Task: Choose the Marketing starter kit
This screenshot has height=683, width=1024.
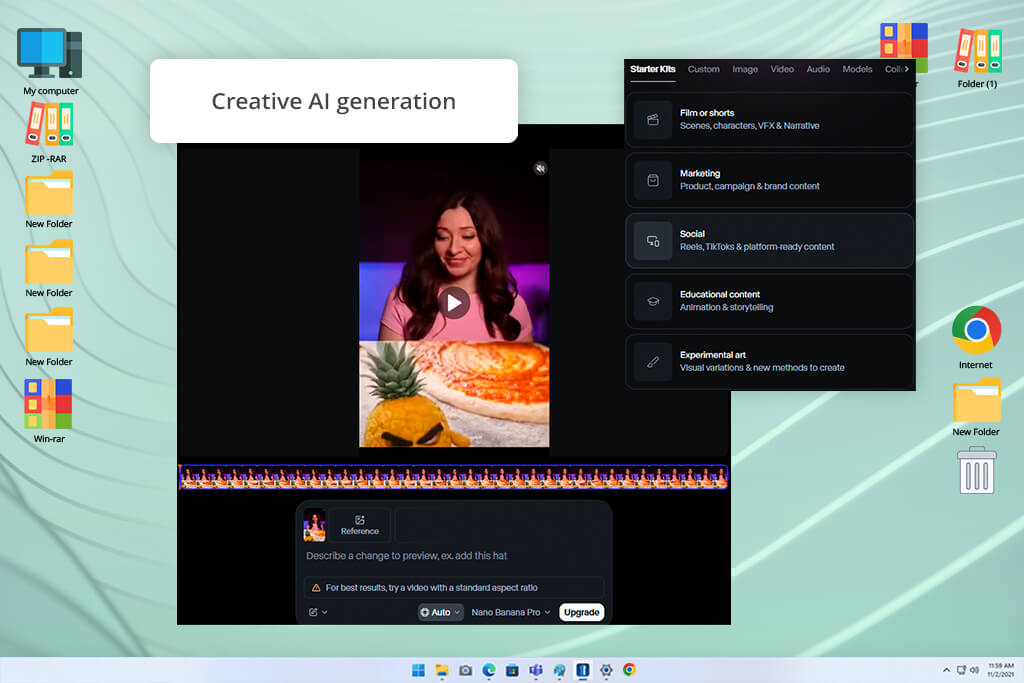Action: click(769, 180)
